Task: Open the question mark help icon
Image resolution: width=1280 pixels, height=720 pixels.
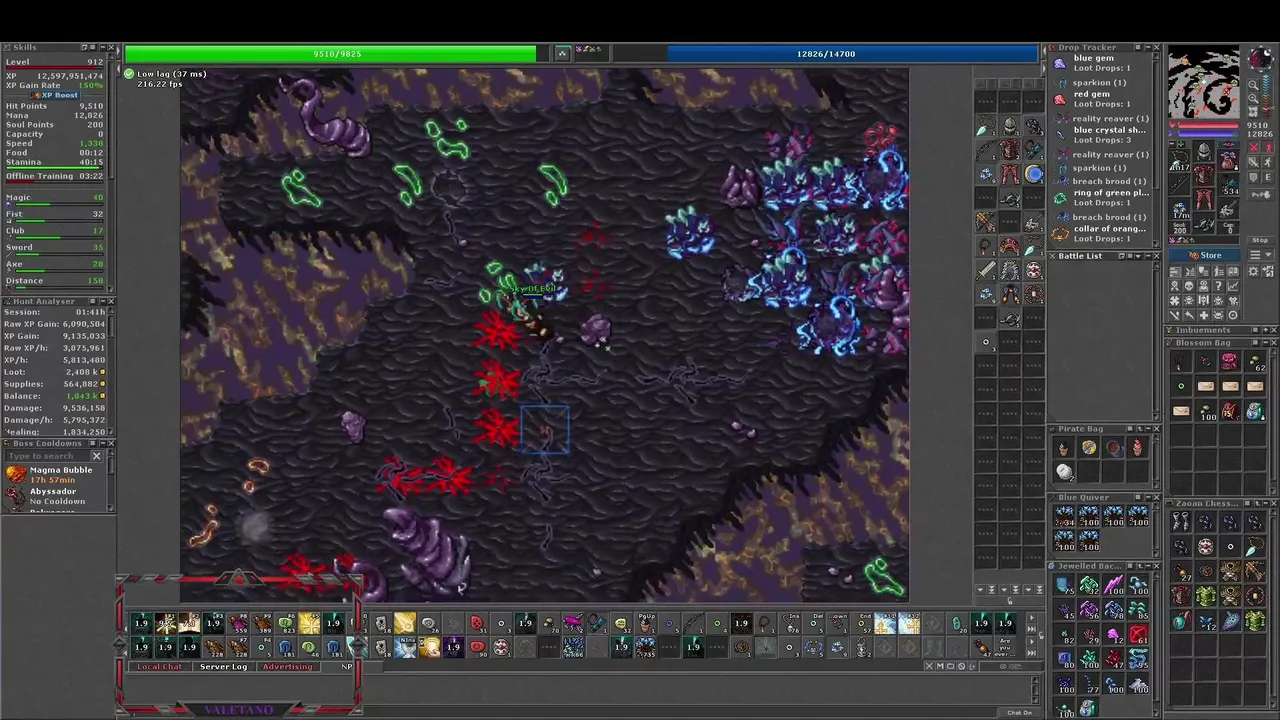Action: click(x=1218, y=286)
